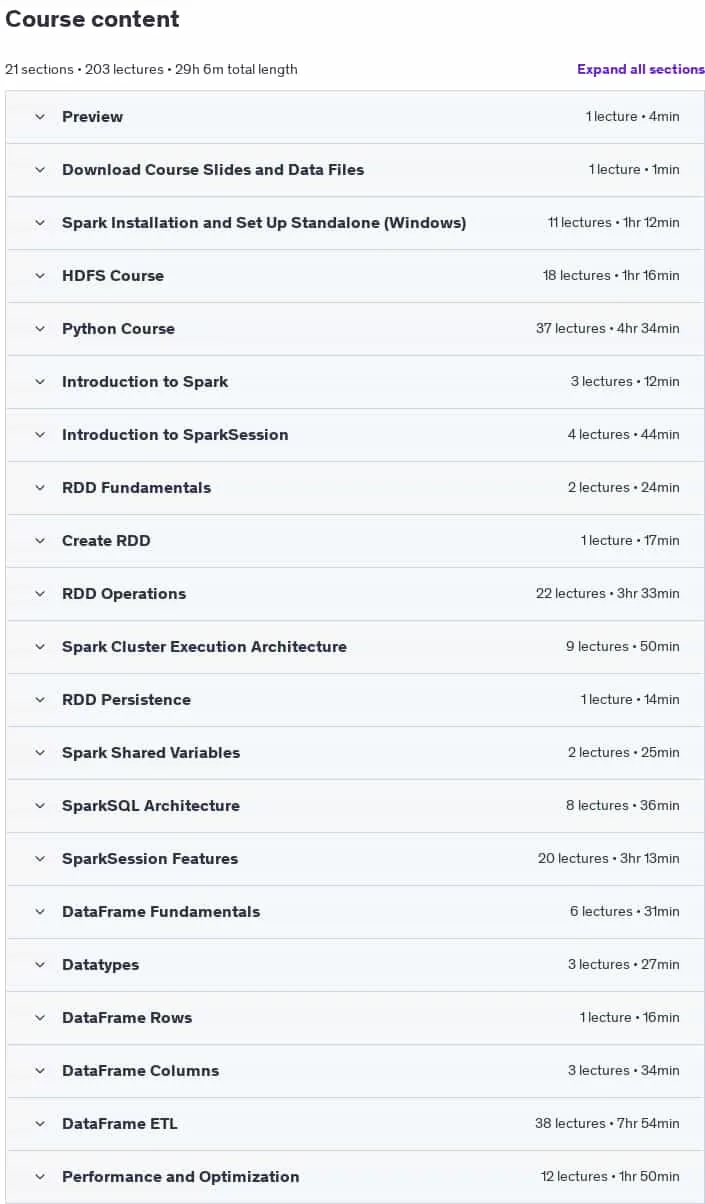This screenshot has width=705, height=1204.
Task: Click chevron beside Create RDD
Action: pos(40,541)
